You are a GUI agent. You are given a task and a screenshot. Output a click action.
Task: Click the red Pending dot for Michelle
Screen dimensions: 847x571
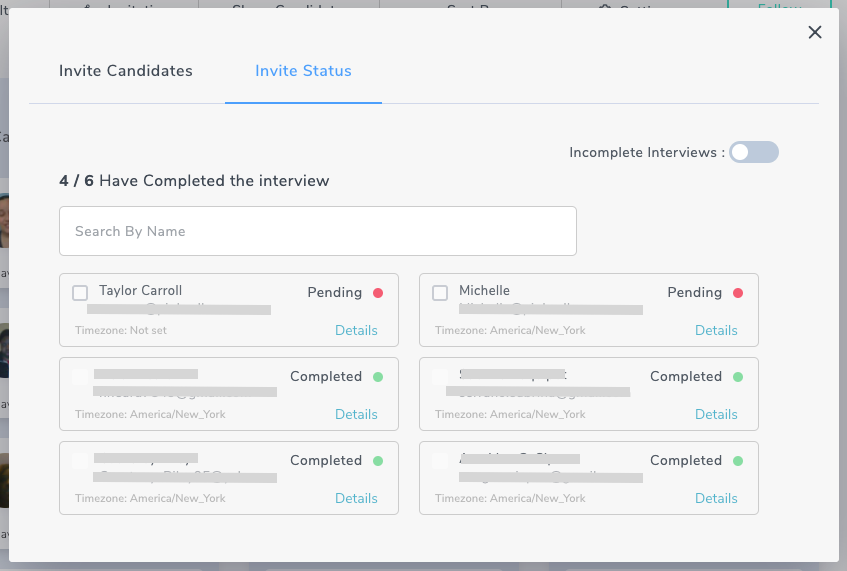tap(738, 293)
